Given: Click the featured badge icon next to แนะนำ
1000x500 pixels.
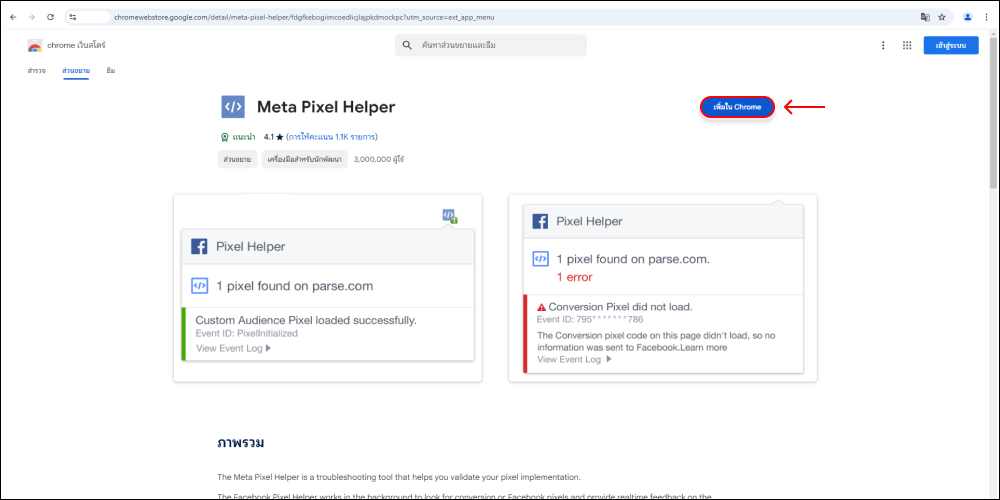Looking at the screenshot, I should pyautogui.click(x=224, y=137).
